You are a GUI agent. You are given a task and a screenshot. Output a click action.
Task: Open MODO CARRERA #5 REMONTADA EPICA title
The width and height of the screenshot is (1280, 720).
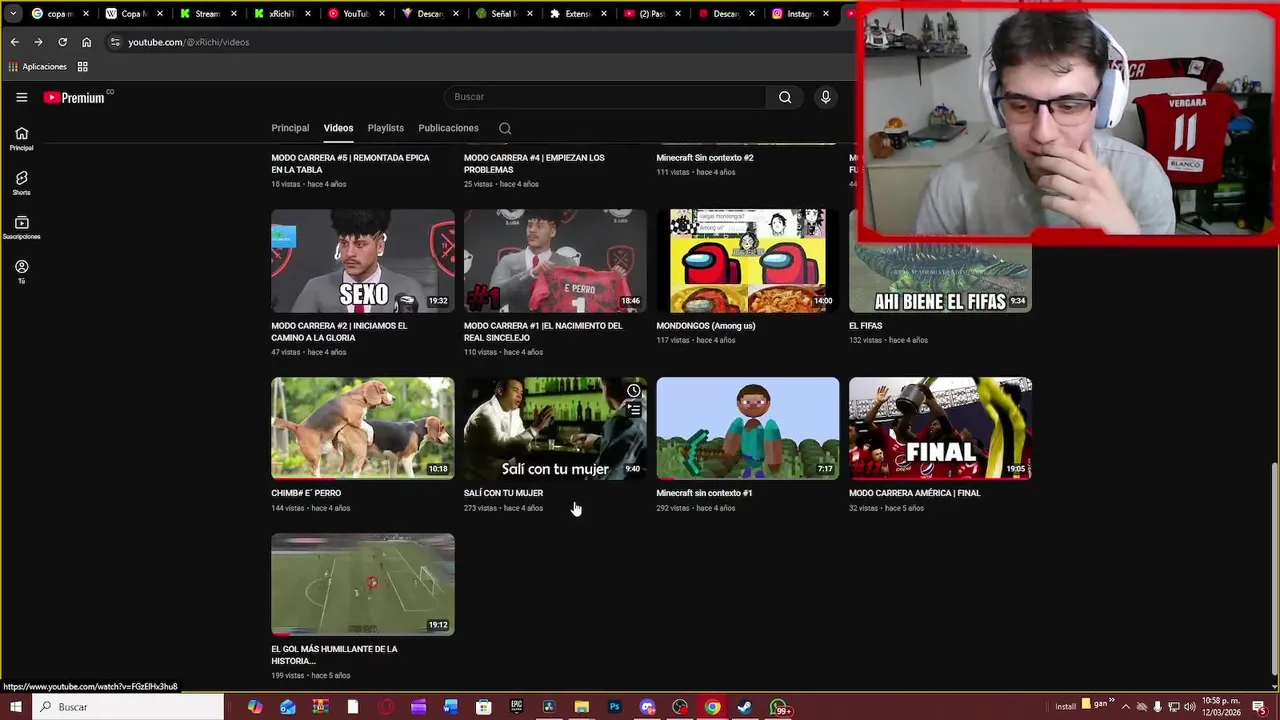tap(350, 164)
